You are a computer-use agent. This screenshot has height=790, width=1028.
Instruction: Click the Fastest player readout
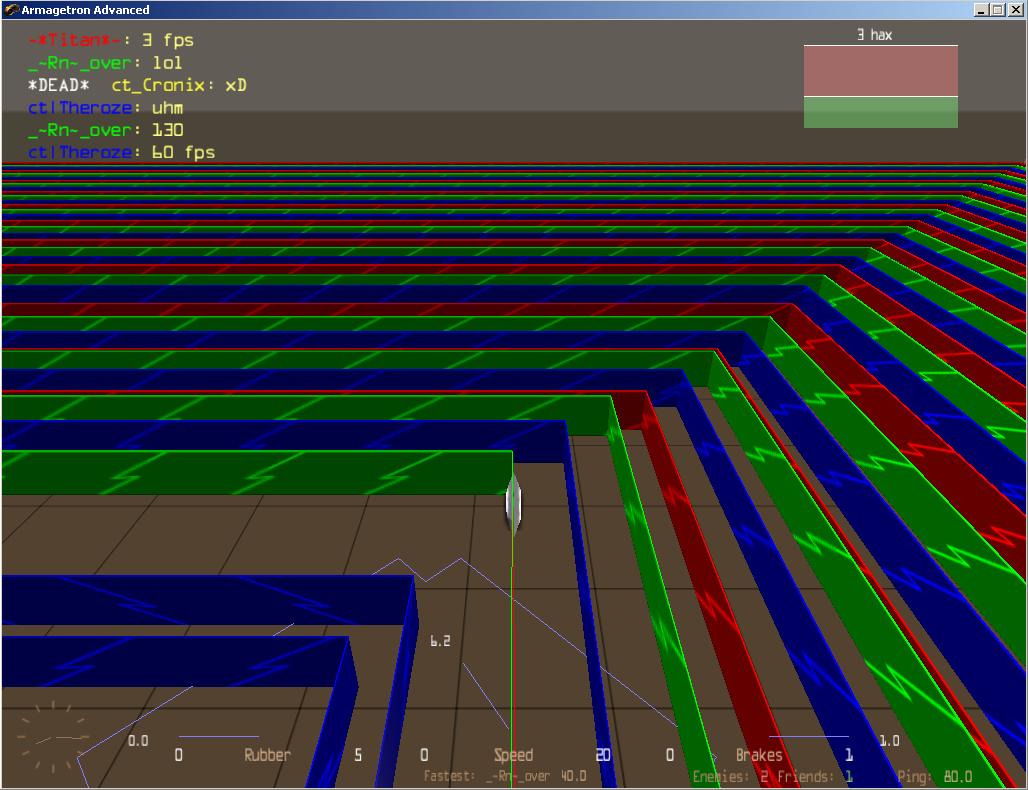click(505, 776)
